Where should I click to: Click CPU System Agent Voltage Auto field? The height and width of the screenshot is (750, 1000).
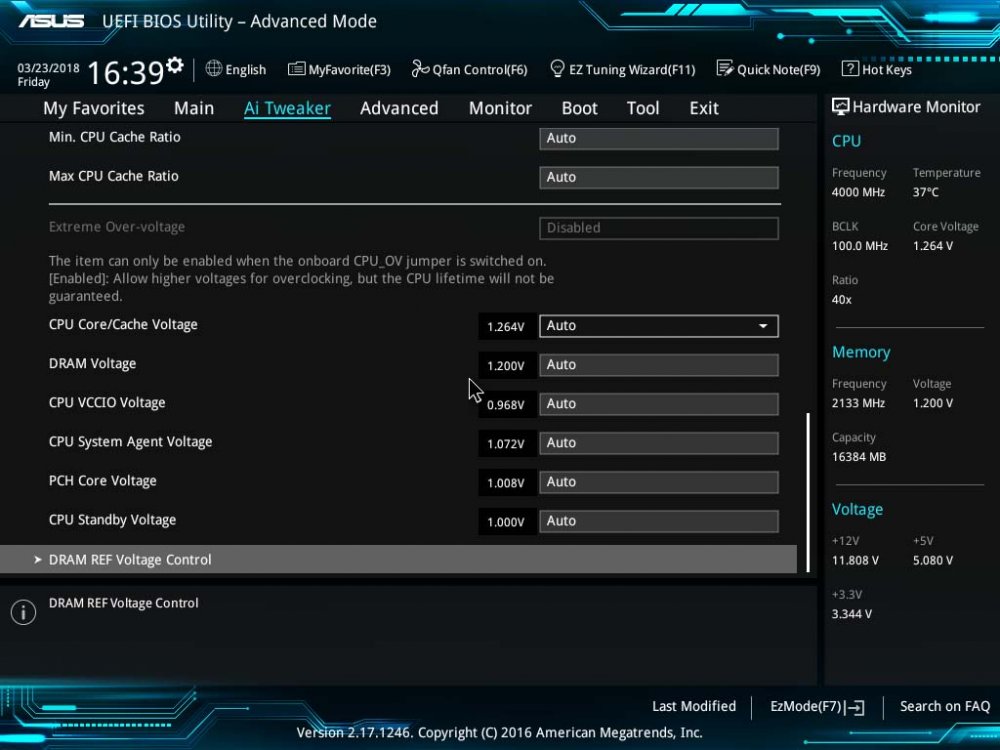point(659,443)
